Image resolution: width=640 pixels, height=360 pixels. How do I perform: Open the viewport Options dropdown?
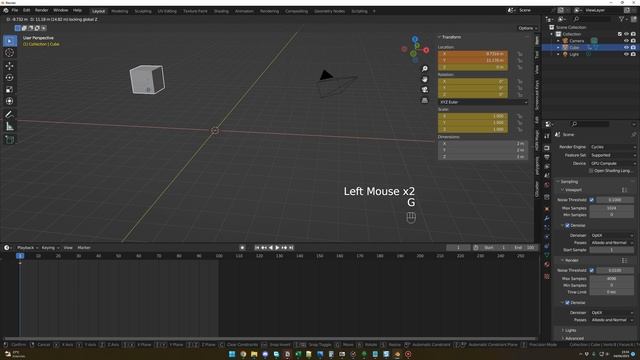click(x=528, y=28)
